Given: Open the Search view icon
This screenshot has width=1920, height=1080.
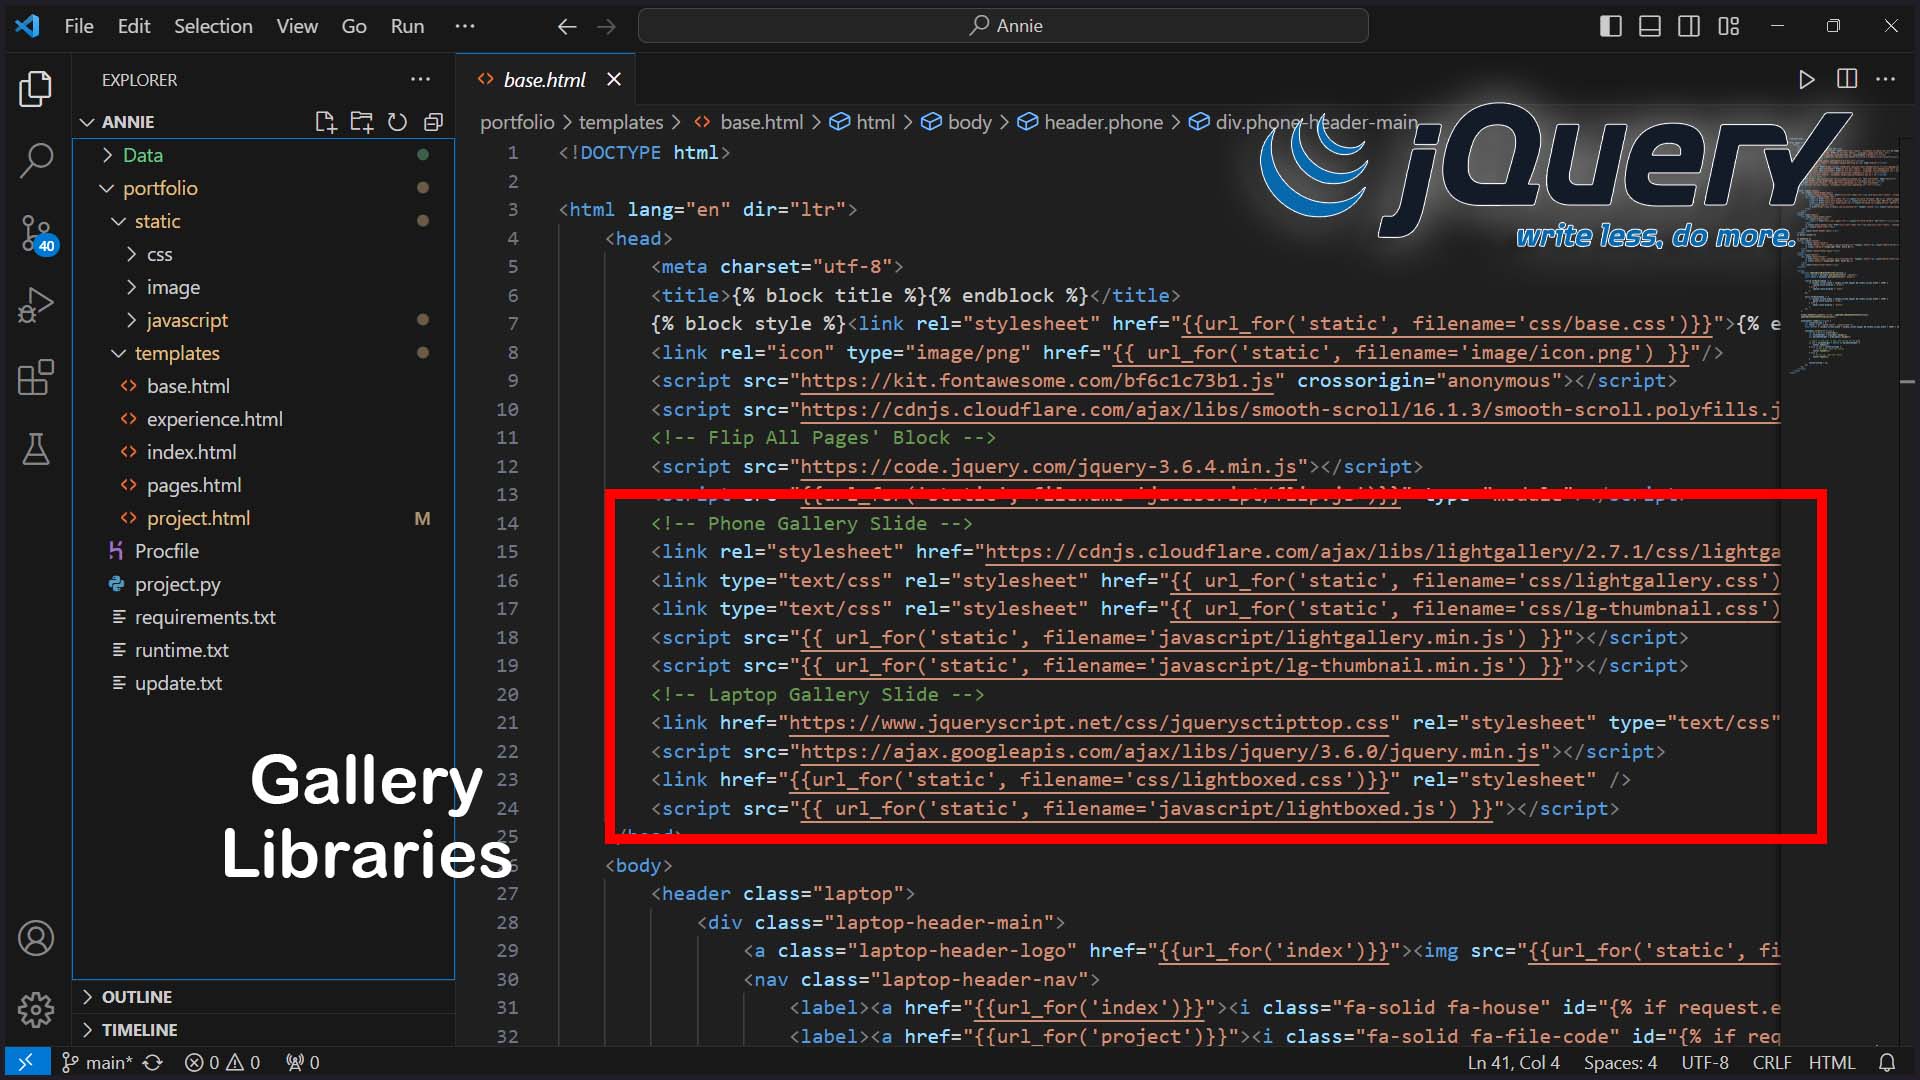Looking at the screenshot, I should pyautogui.click(x=36, y=160).
